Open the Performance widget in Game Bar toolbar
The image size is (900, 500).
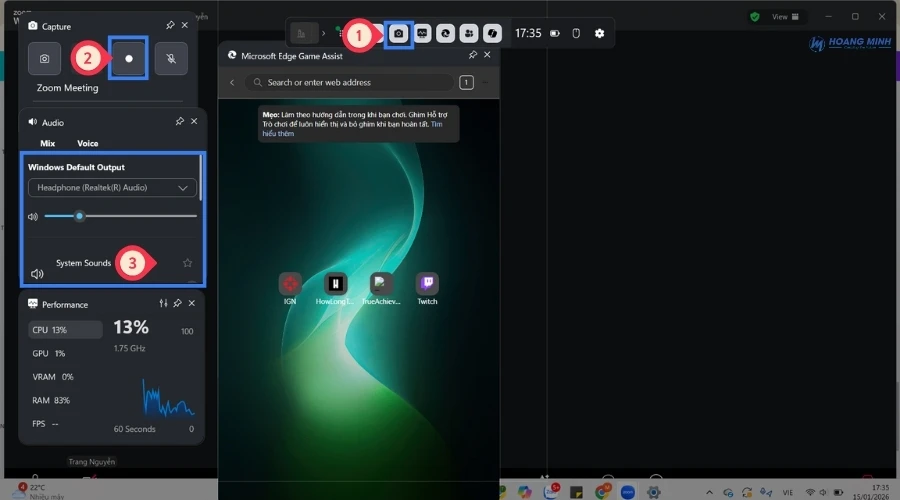(x=422, y=33)
